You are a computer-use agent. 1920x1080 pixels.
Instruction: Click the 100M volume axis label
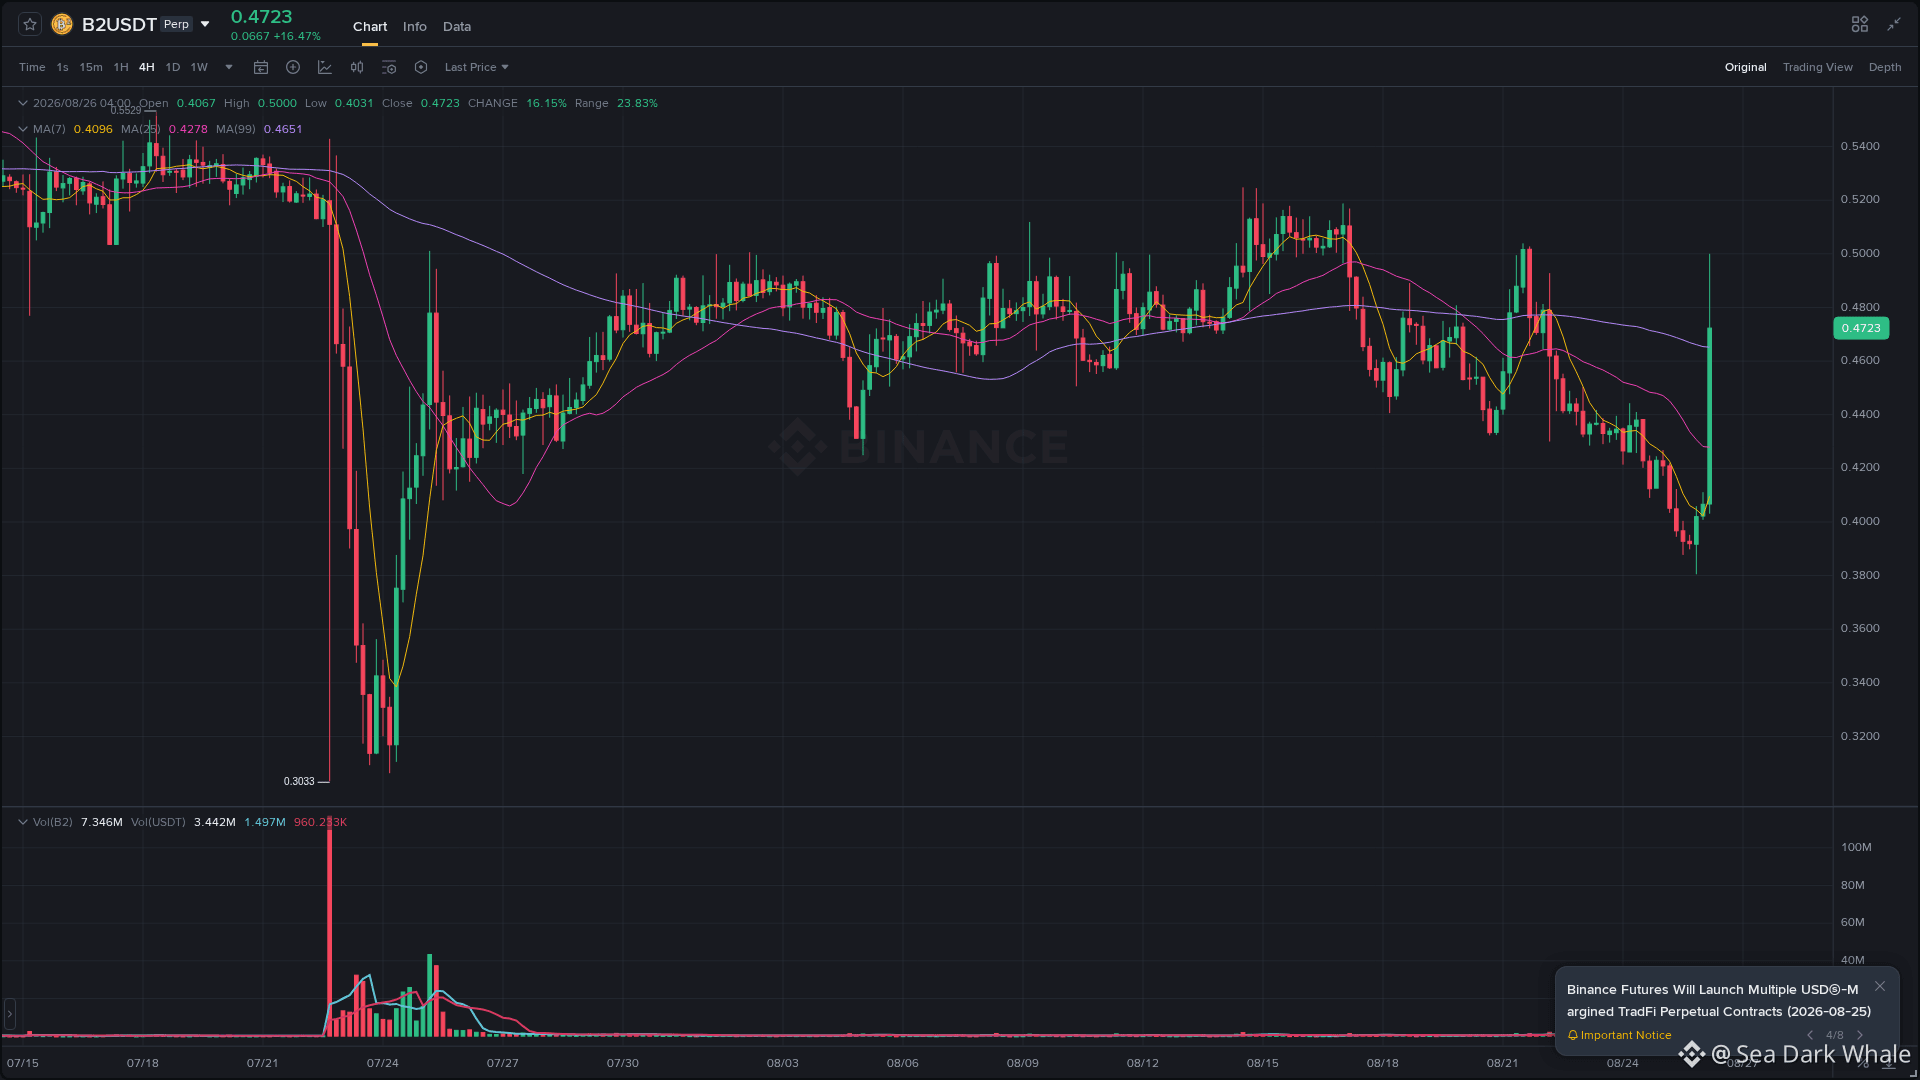click(1856, 847)
